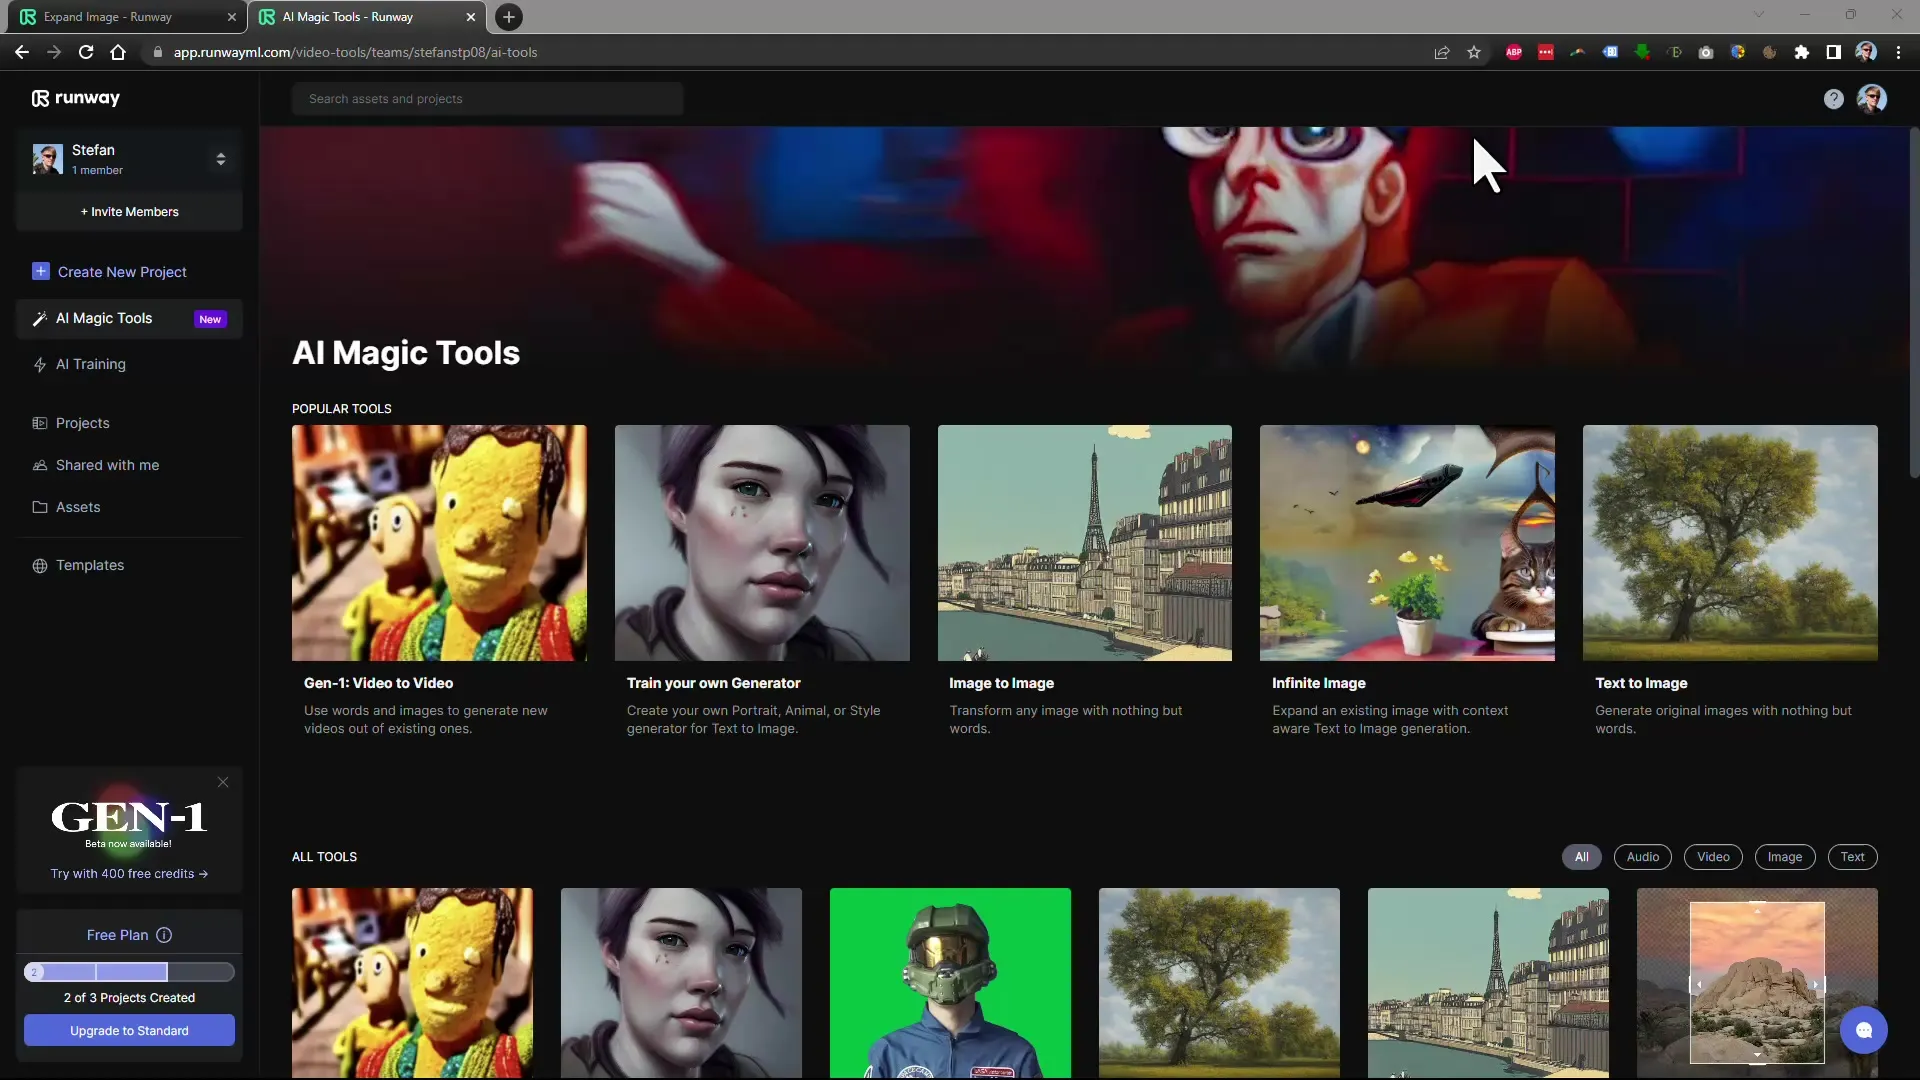Viewport: 1920px width, 1080px height.
Task: Filter tools by Video category
Action: pos(1712,856)
